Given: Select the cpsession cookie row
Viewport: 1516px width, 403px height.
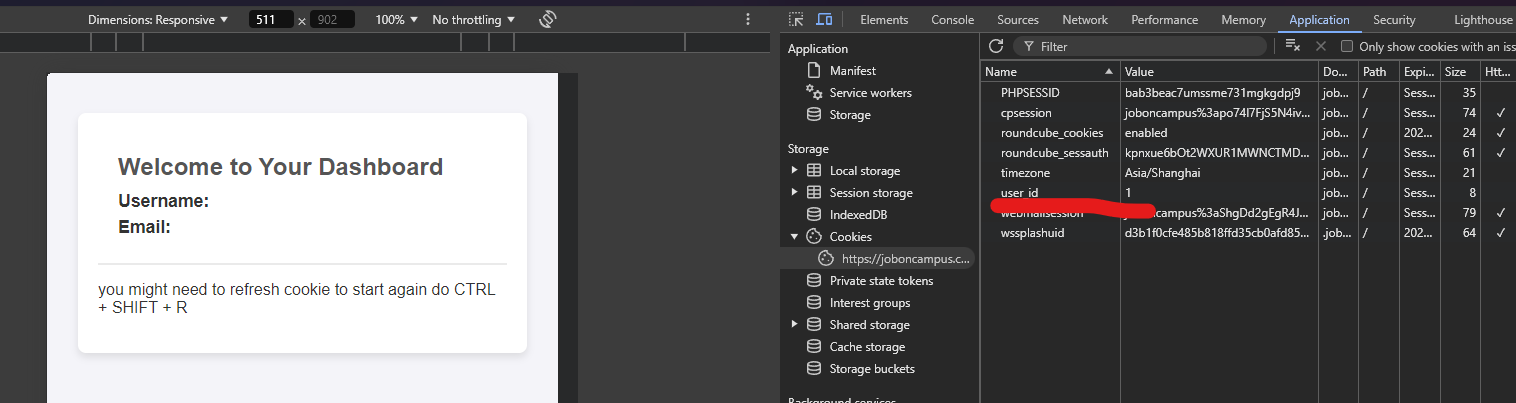Looking at the screenshot, I should tap(1248, 113).
